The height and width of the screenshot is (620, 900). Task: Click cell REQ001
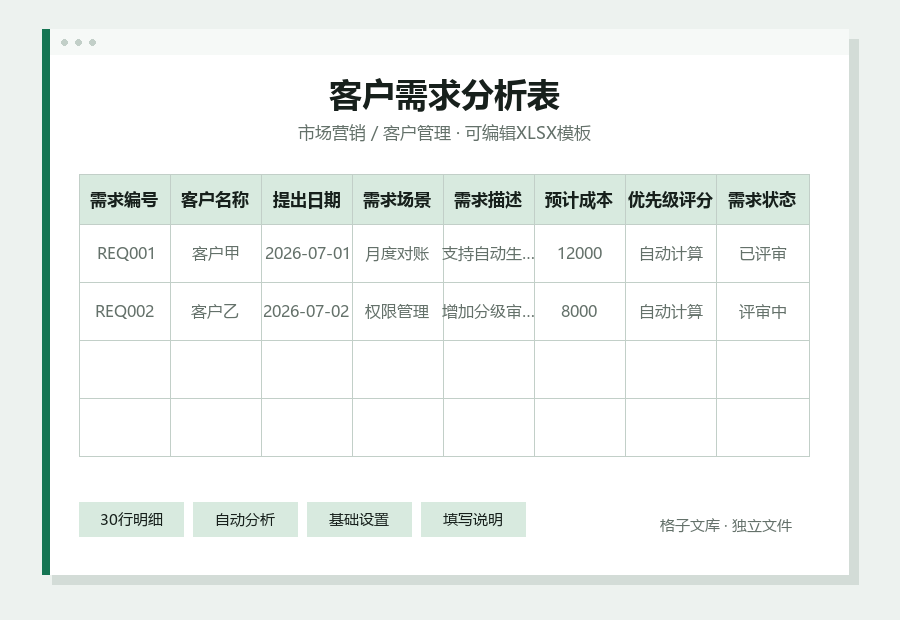click(125, 254)
